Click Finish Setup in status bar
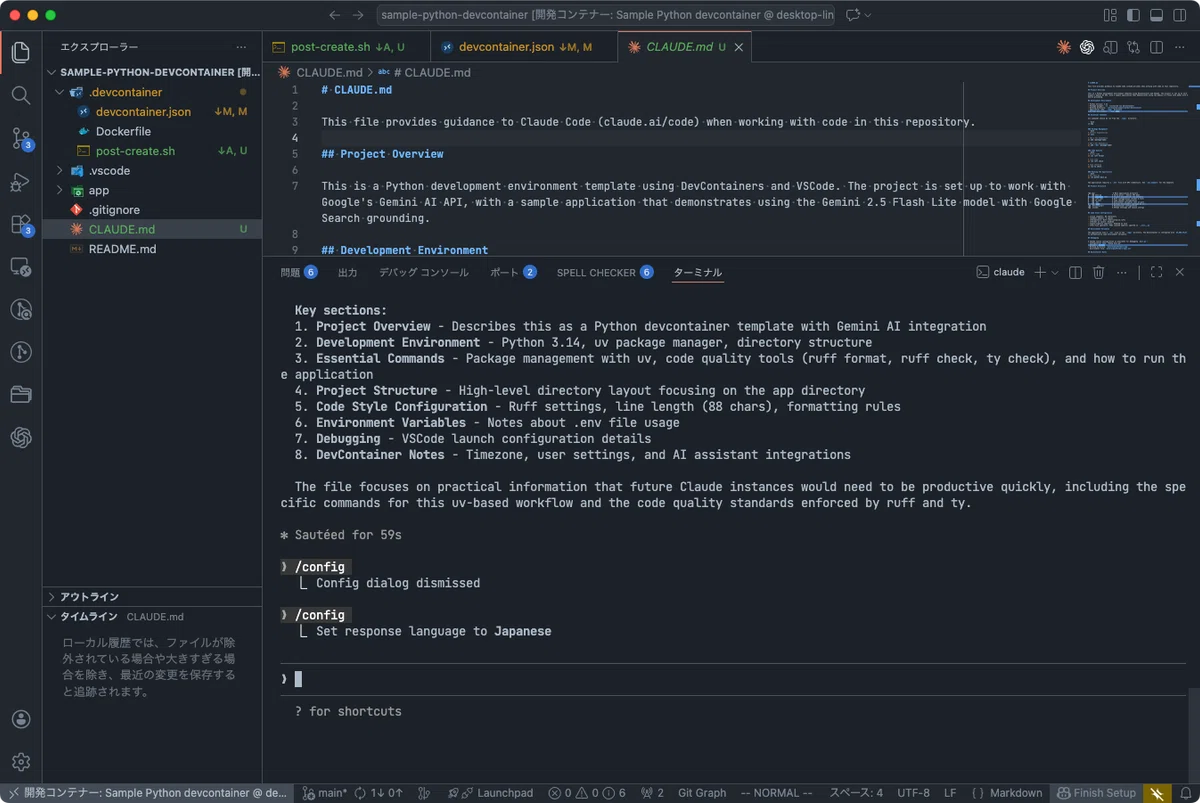This screenshot has width=1200, height=803. point(1096,793)
